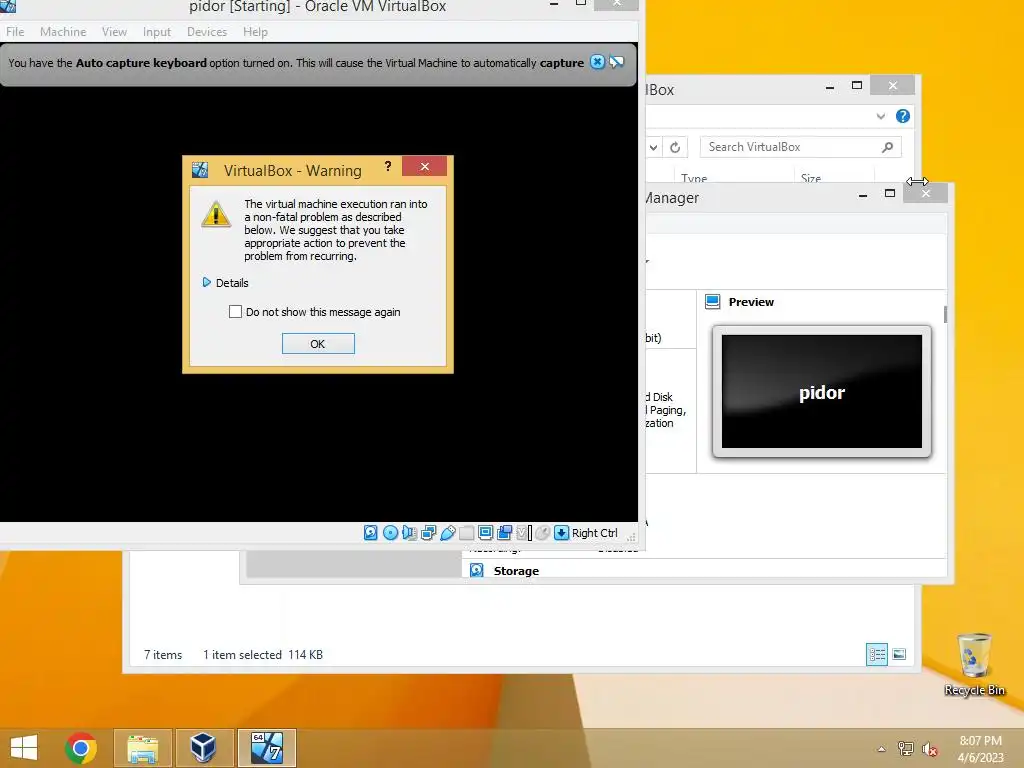
Task: Open the File menu
Action: click(x=15, y=31)
